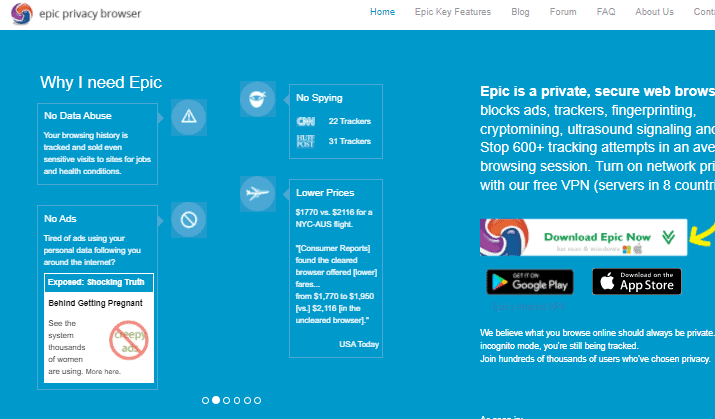Click the ninja mask No Spying icon
This screenshot has width=715, height=419.
(x=258, y=99)
